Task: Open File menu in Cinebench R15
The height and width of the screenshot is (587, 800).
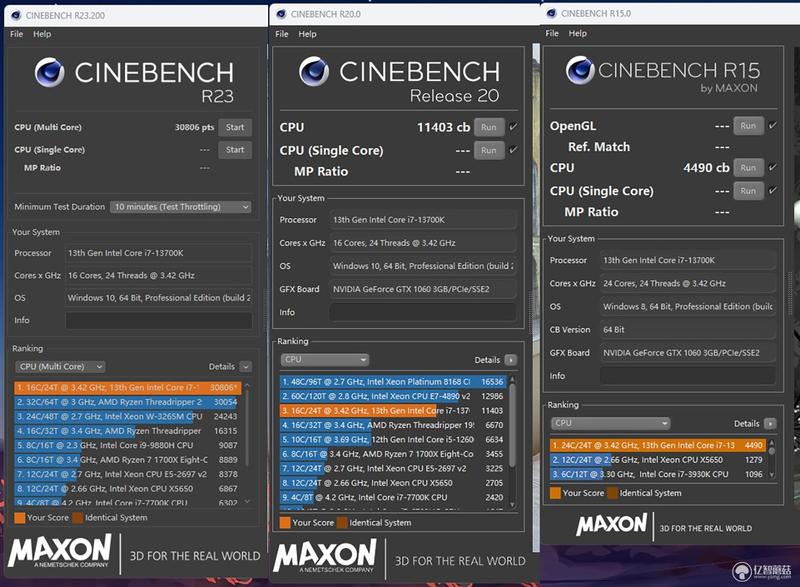Action: click(552, 33)
